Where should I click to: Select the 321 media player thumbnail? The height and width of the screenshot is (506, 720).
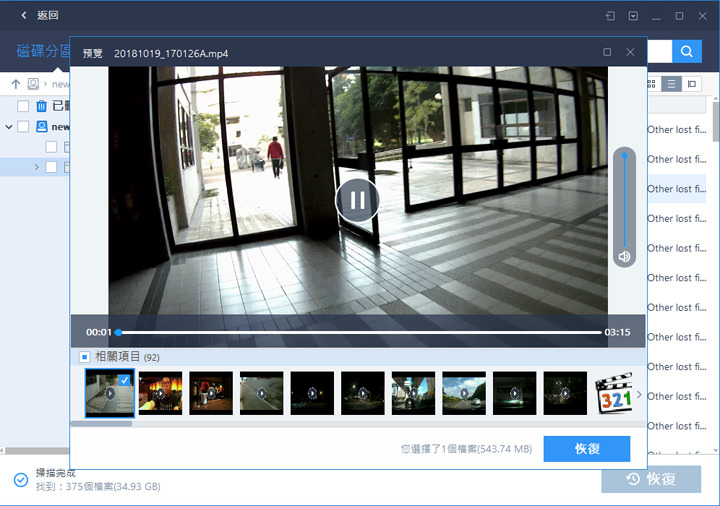613,394
